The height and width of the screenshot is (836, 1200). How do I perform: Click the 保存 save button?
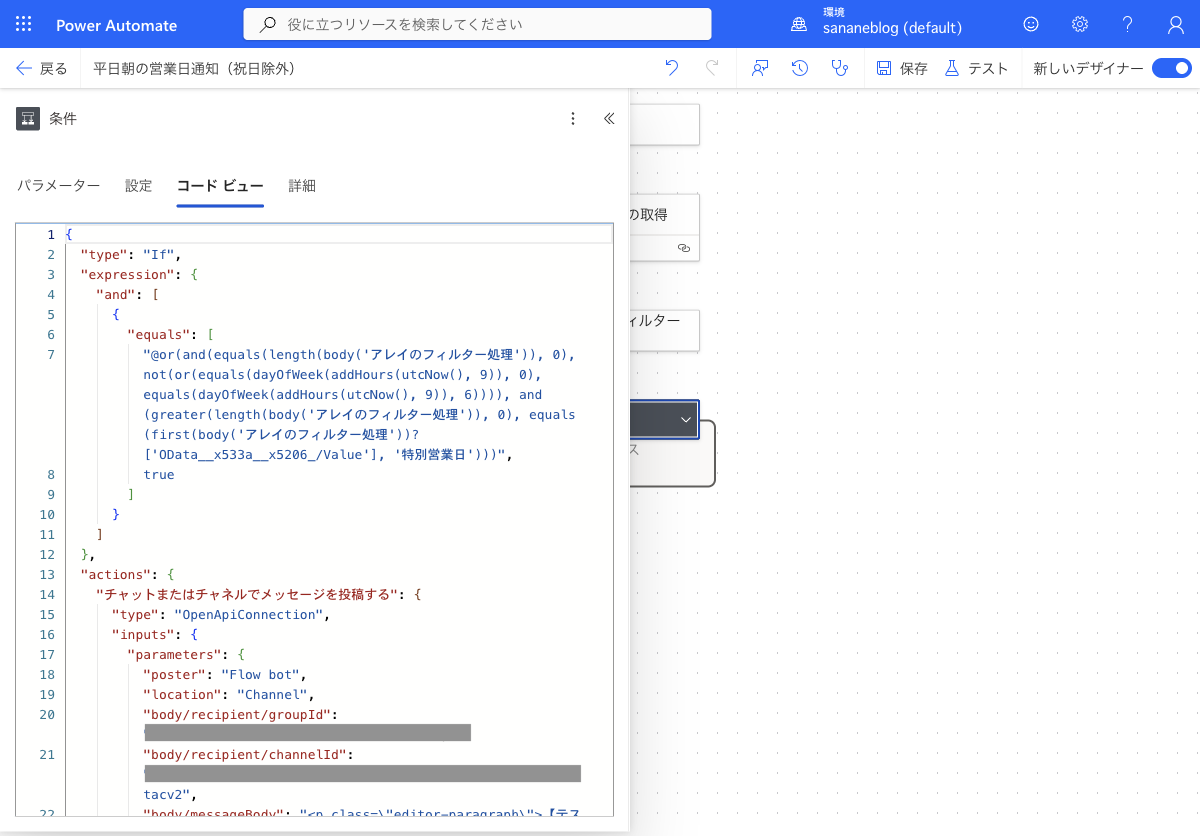click(902, 68)
